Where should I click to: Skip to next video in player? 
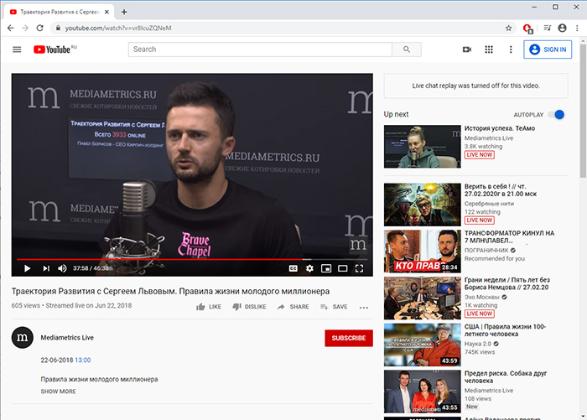click(46, 268)
